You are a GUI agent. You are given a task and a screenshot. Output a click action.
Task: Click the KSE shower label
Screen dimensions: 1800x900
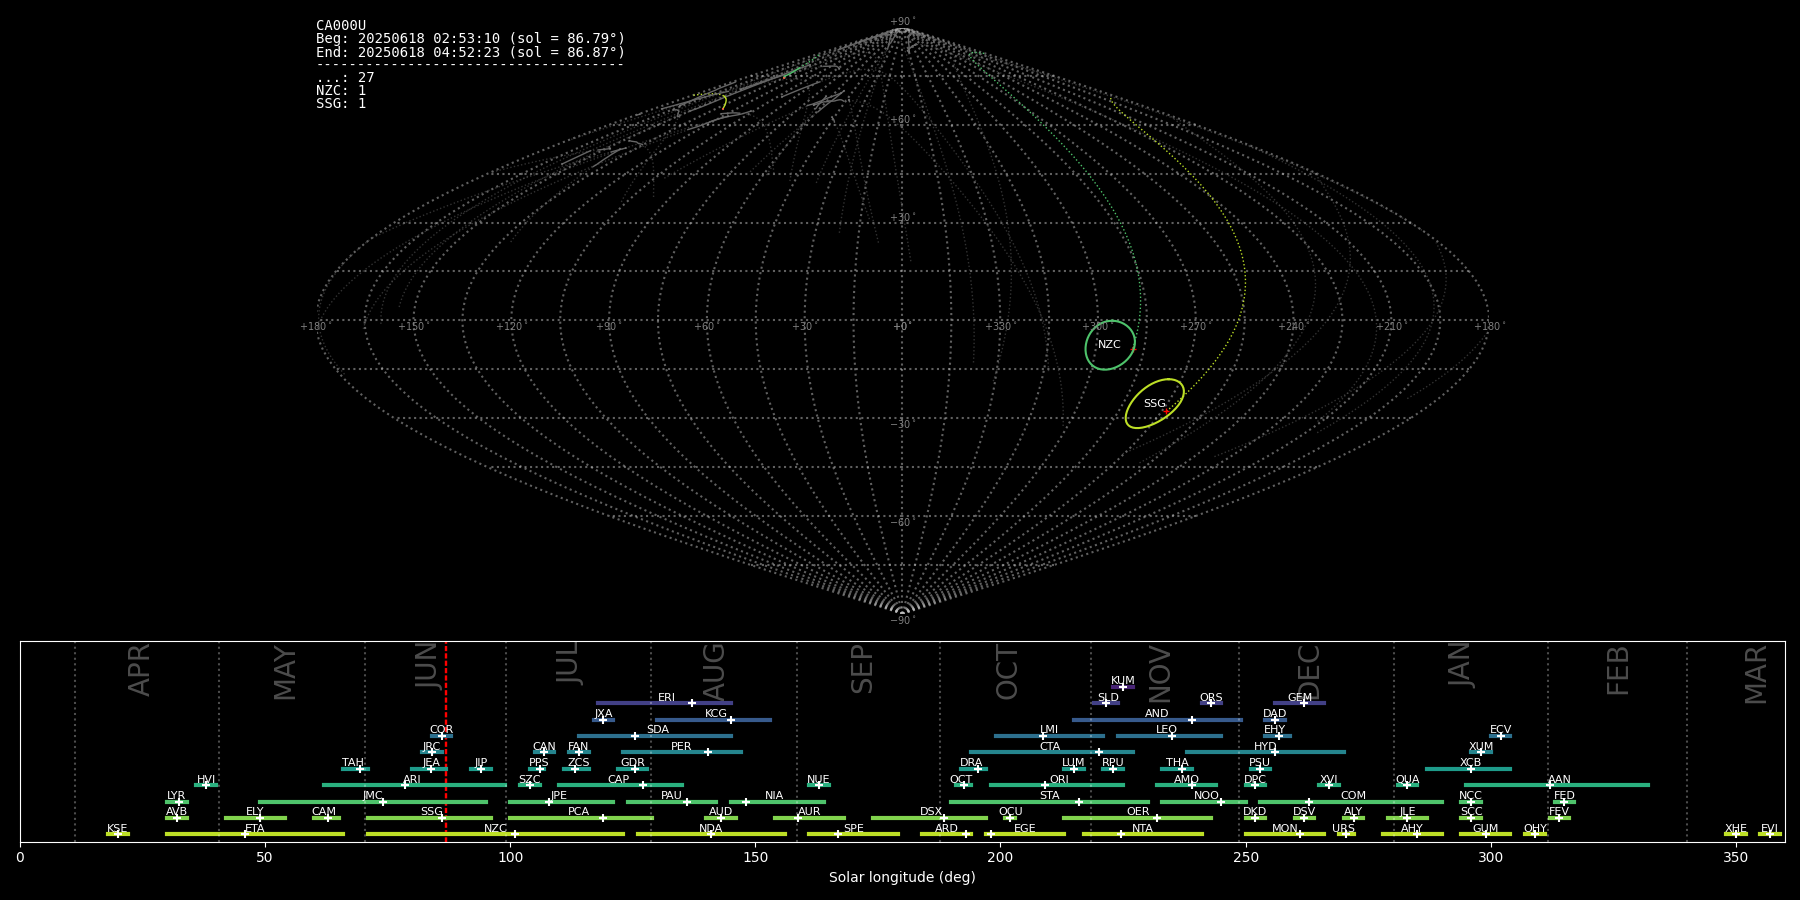tap(117, 829)
